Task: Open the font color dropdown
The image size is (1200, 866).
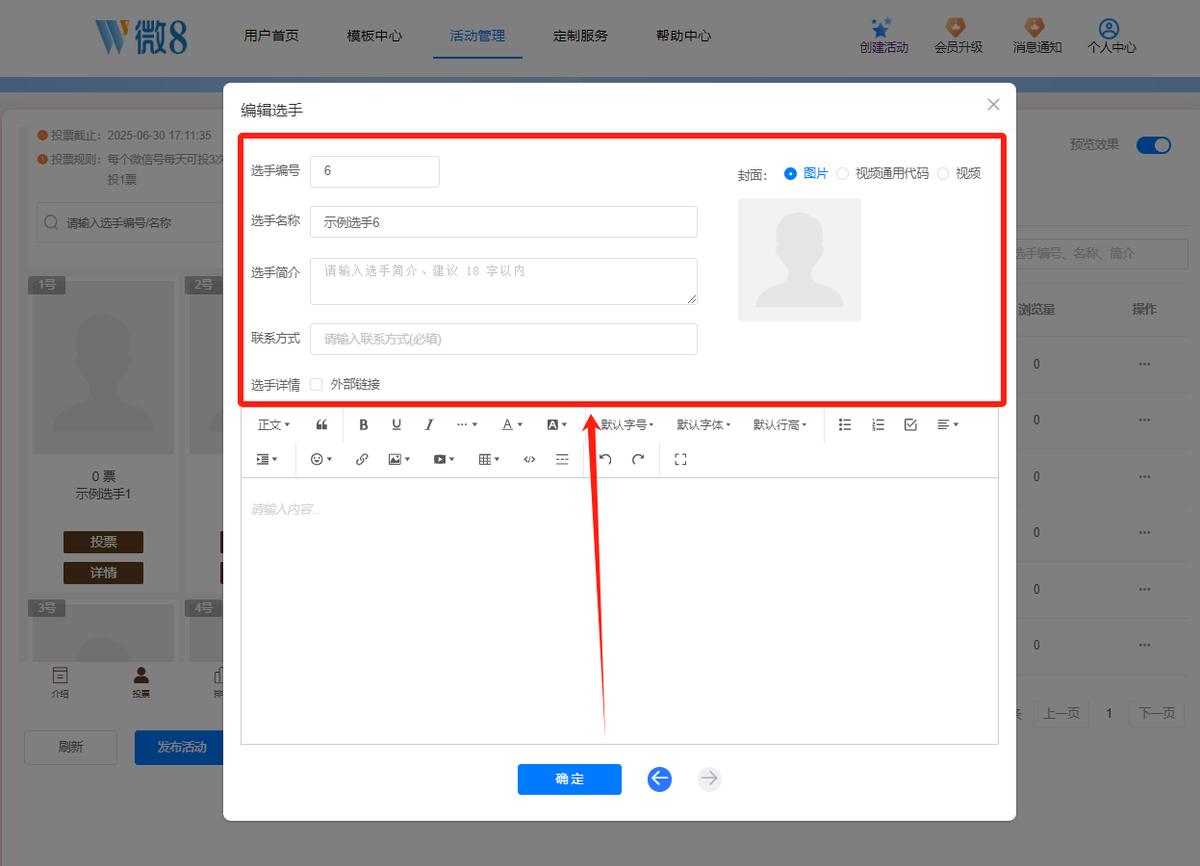Action: pos(512,425)
